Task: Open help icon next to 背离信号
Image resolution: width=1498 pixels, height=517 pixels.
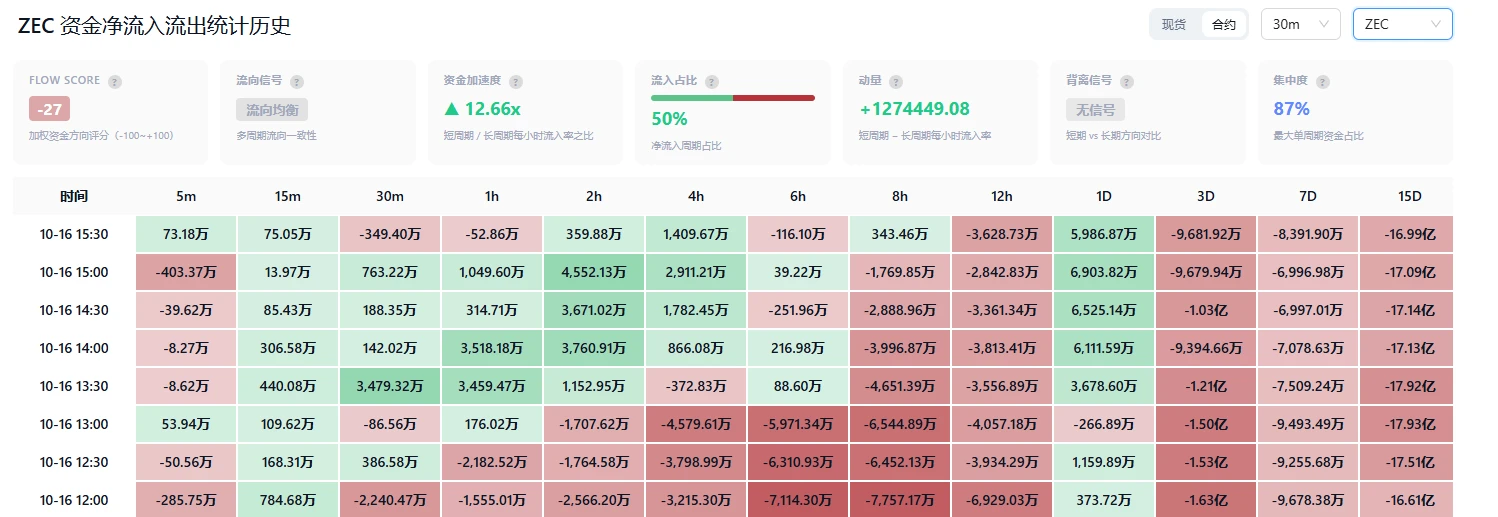Action: [x=1127, y=81]
